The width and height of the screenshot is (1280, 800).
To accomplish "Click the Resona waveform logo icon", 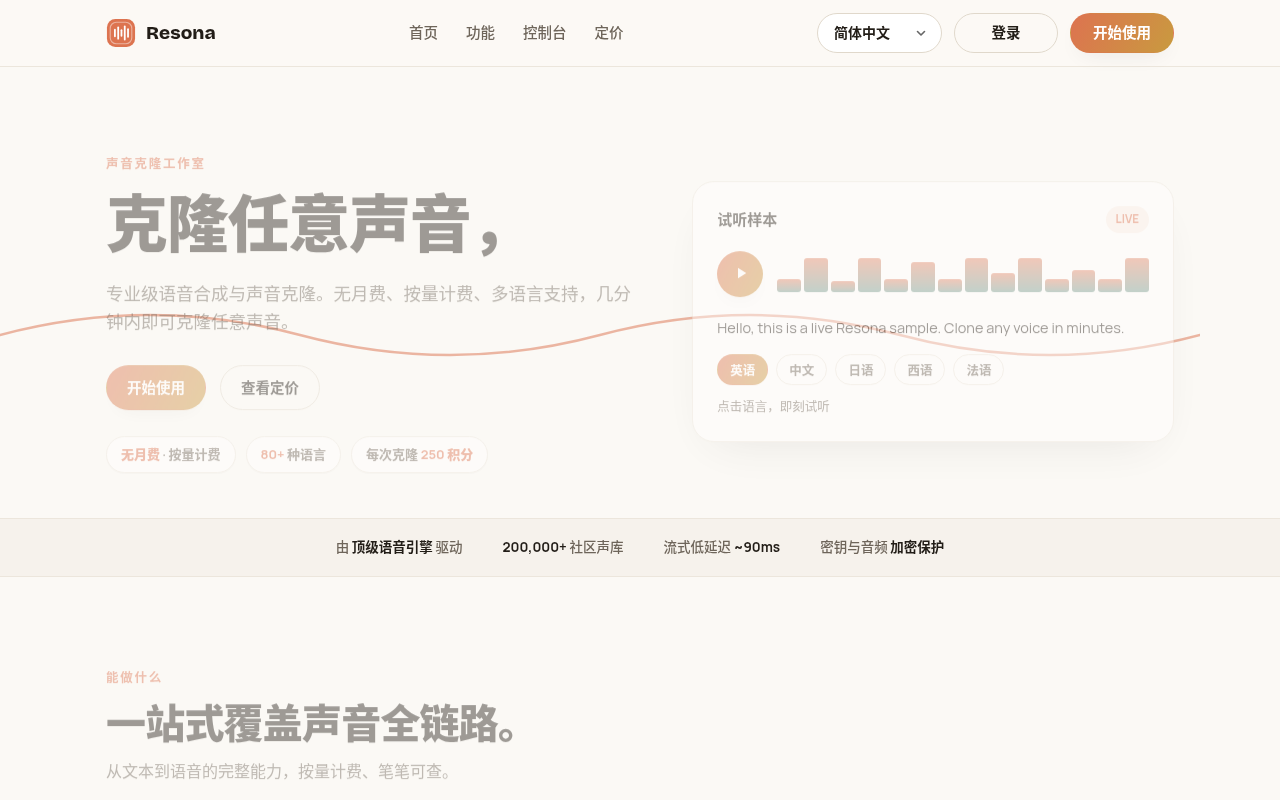I will (x=121, y=33).
